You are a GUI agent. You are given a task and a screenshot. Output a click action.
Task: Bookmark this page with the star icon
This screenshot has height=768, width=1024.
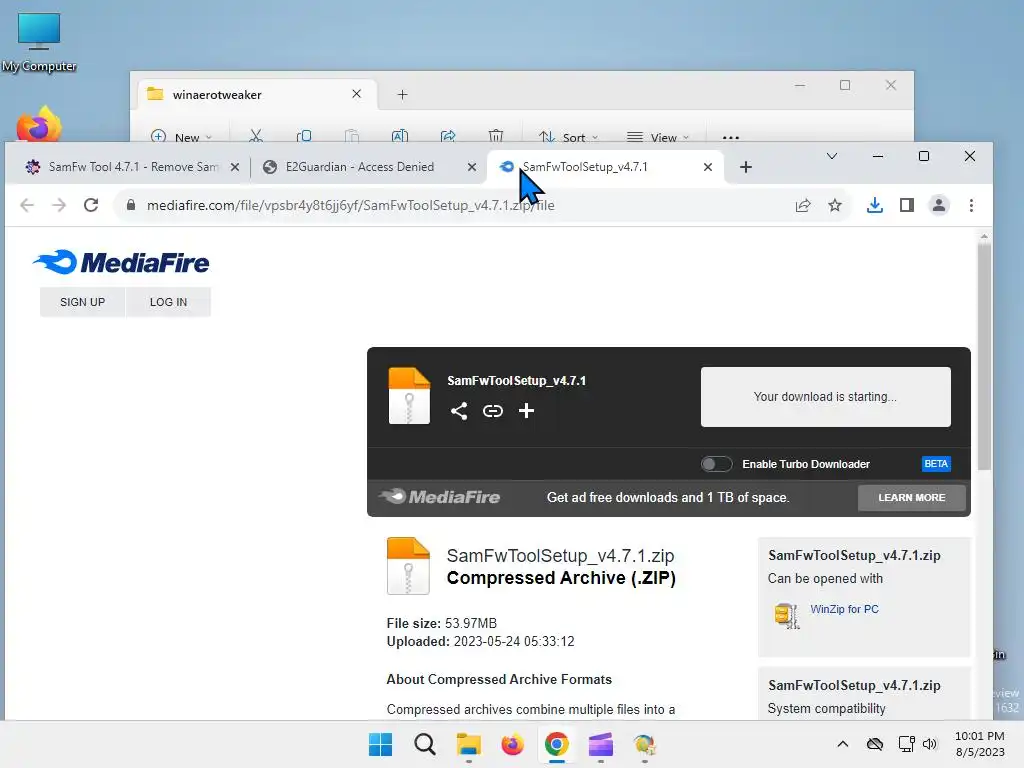(835, 205)
